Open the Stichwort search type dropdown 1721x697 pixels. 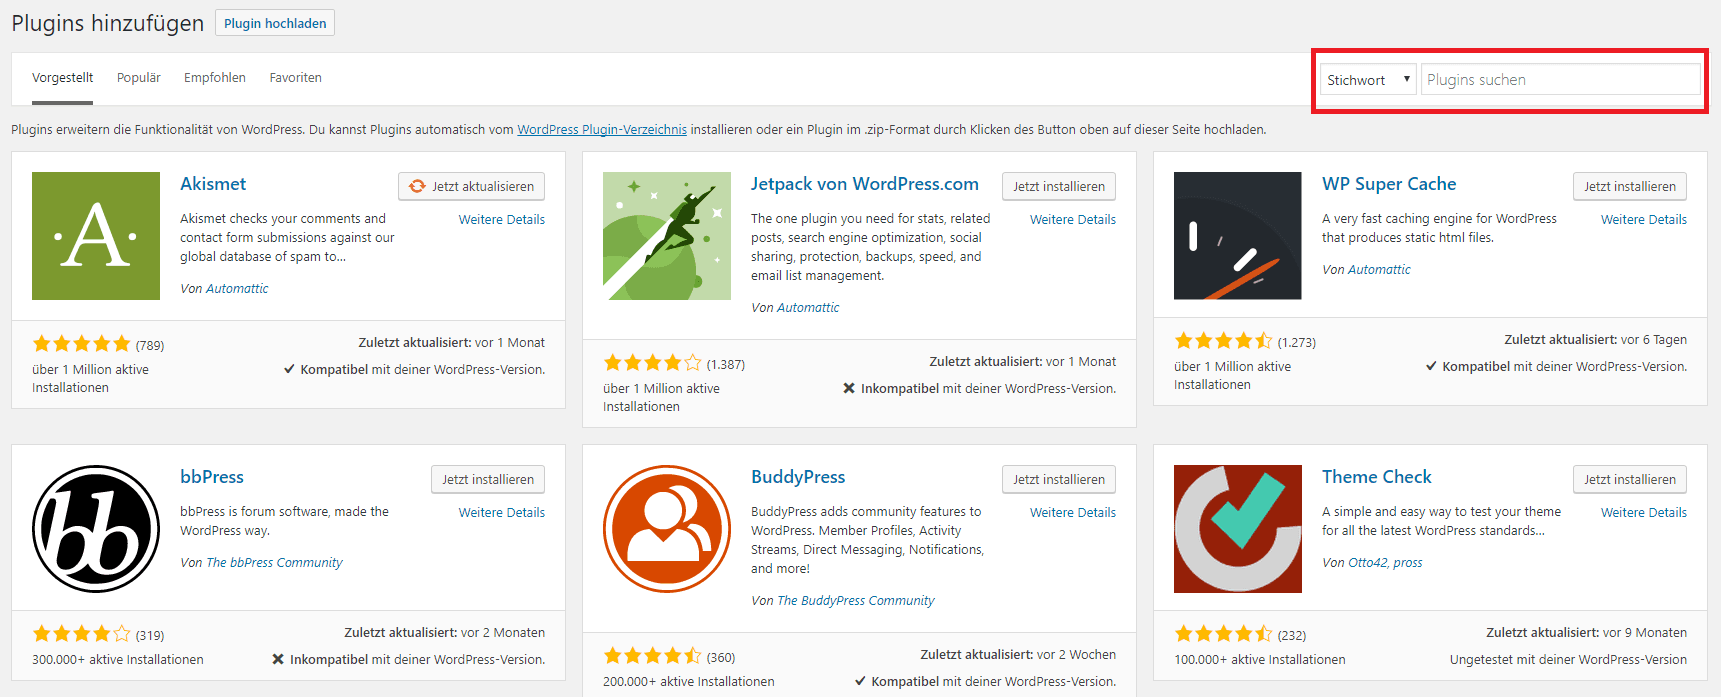(1368, 80)
